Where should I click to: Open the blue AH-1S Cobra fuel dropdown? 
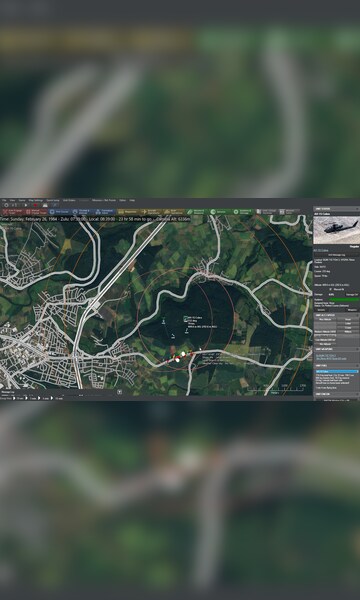(x=337, y=372)
